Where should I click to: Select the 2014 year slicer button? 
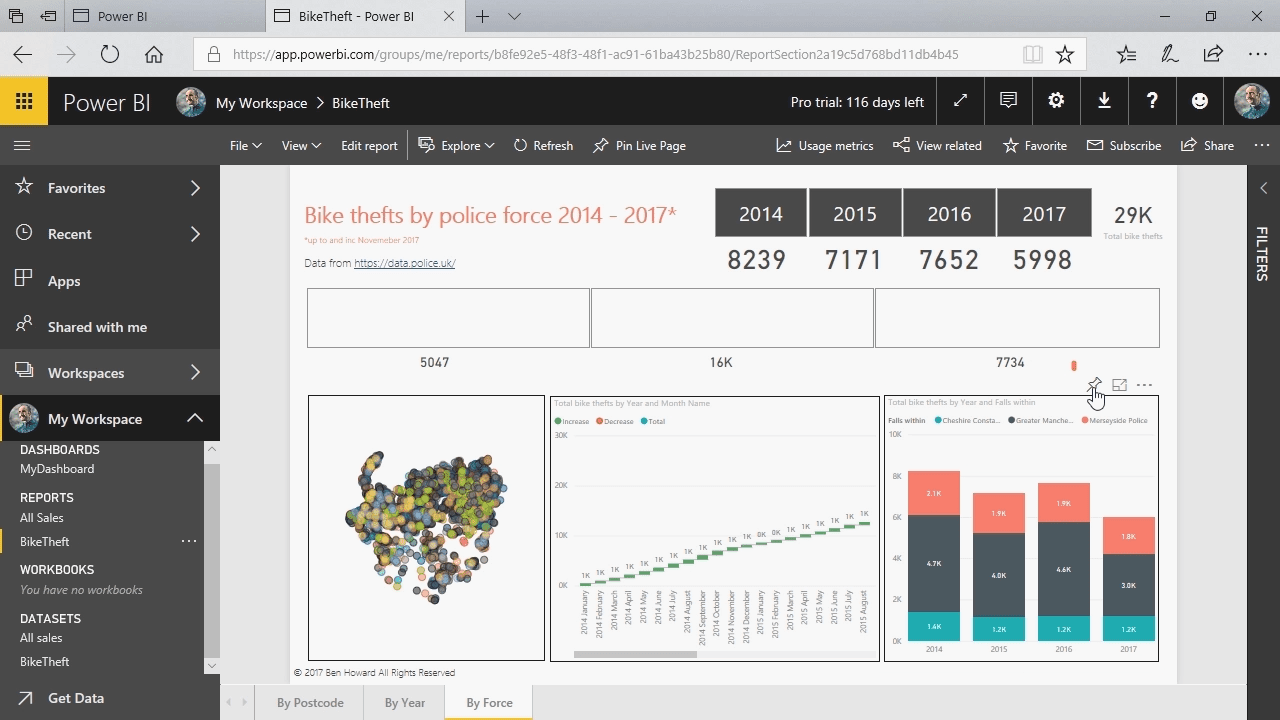(x=760, y=212)
